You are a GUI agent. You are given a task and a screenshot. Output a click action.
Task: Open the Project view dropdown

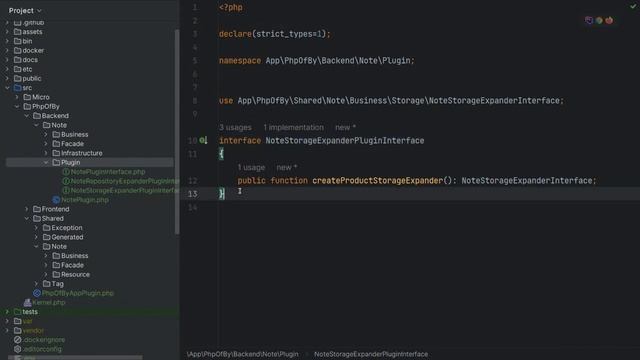pos(25,11)
